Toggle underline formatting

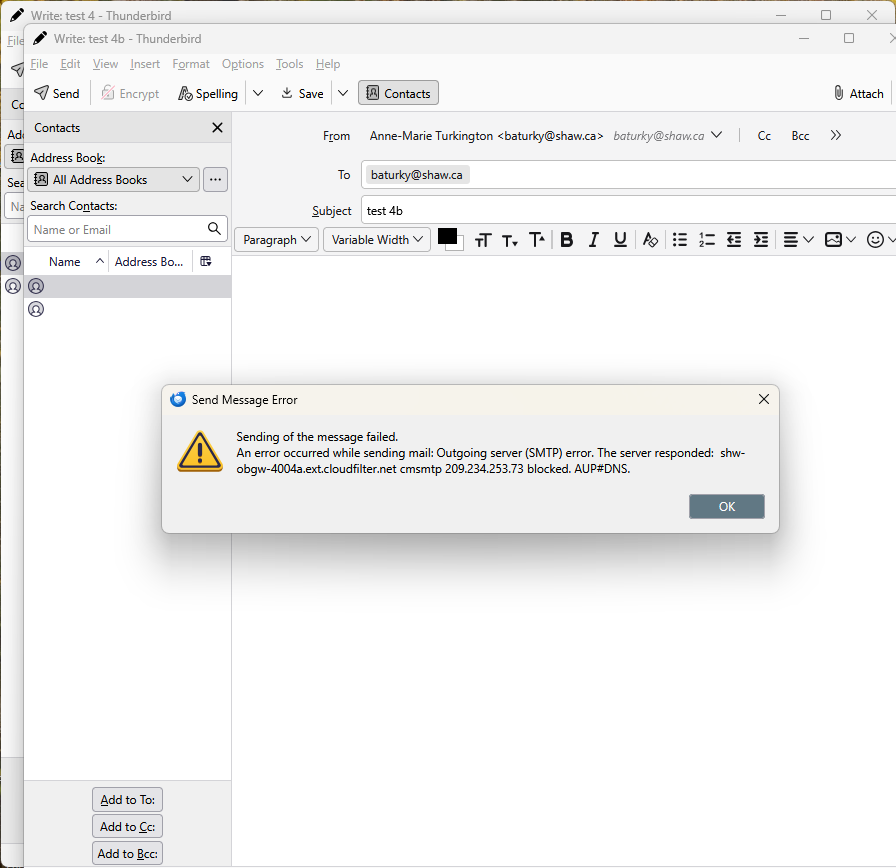[620, 240]
